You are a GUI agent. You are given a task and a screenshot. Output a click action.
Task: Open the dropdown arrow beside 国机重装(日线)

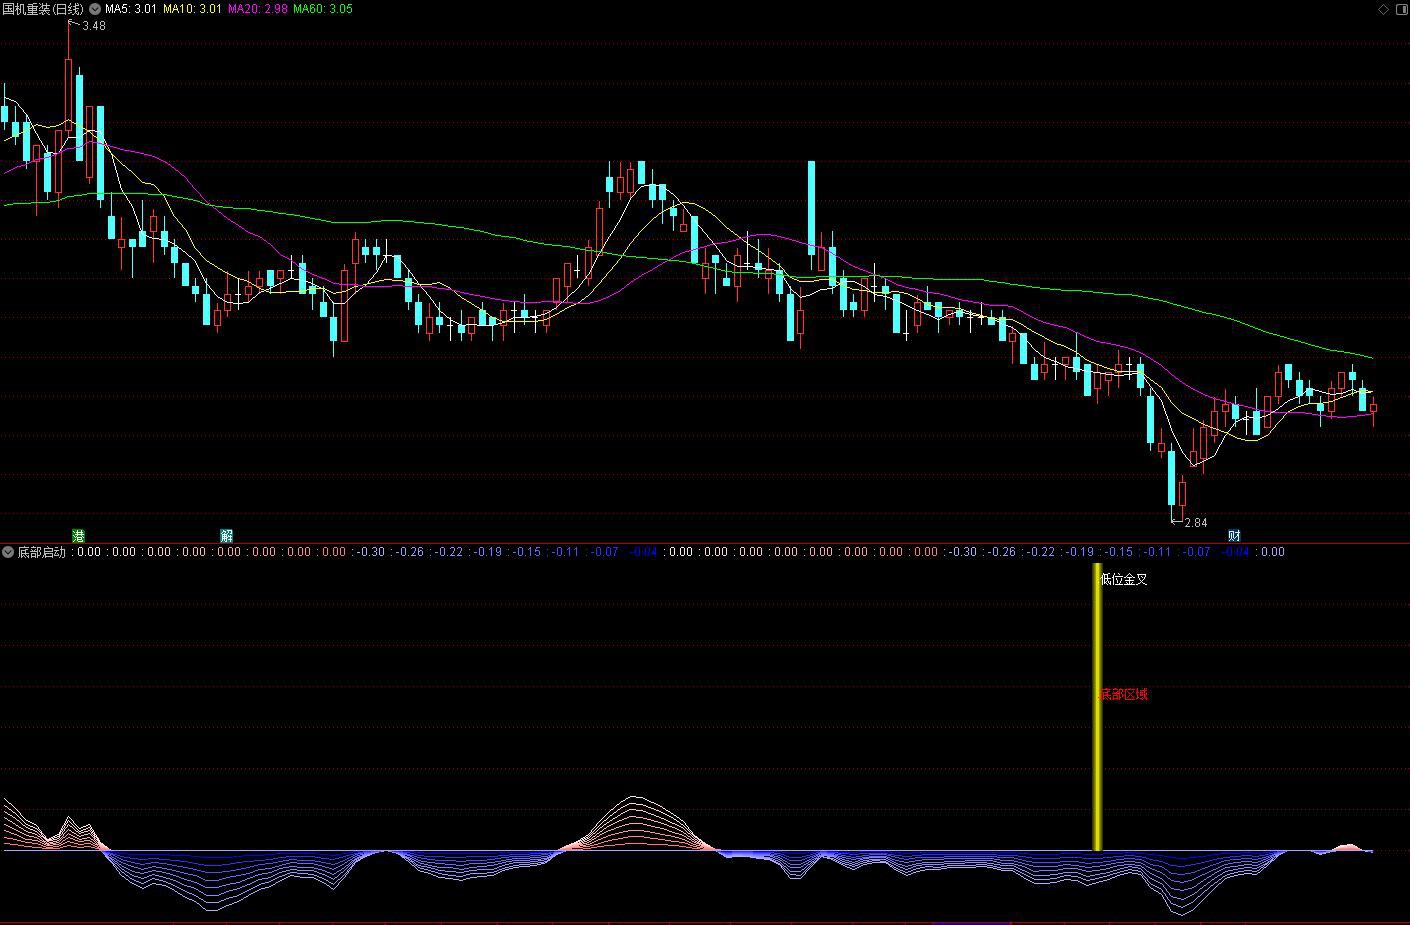click(x=95, y=9)
